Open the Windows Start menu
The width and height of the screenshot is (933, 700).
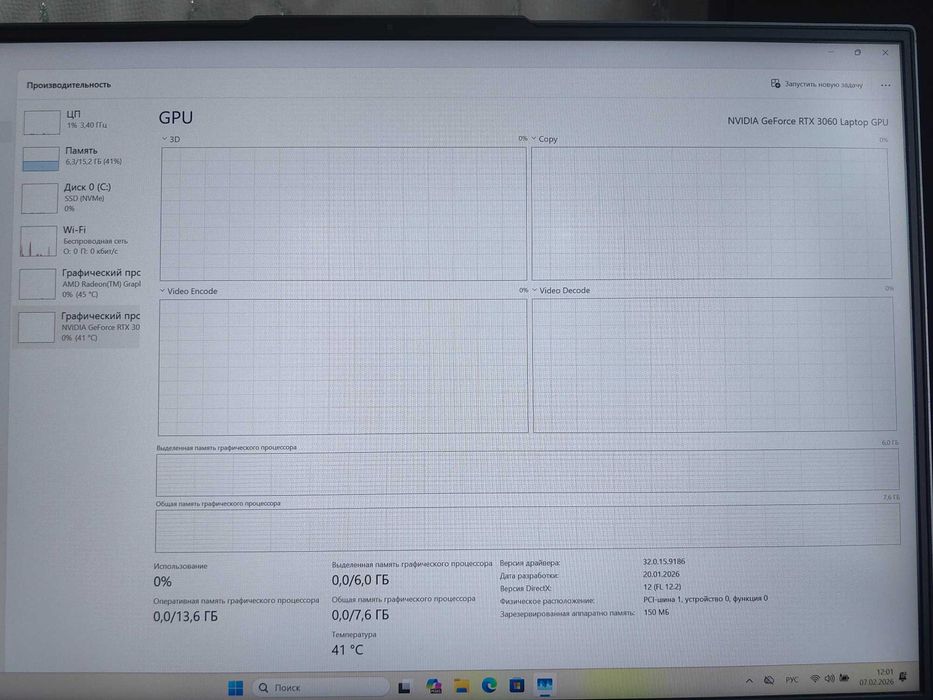[x=236, y=688]
